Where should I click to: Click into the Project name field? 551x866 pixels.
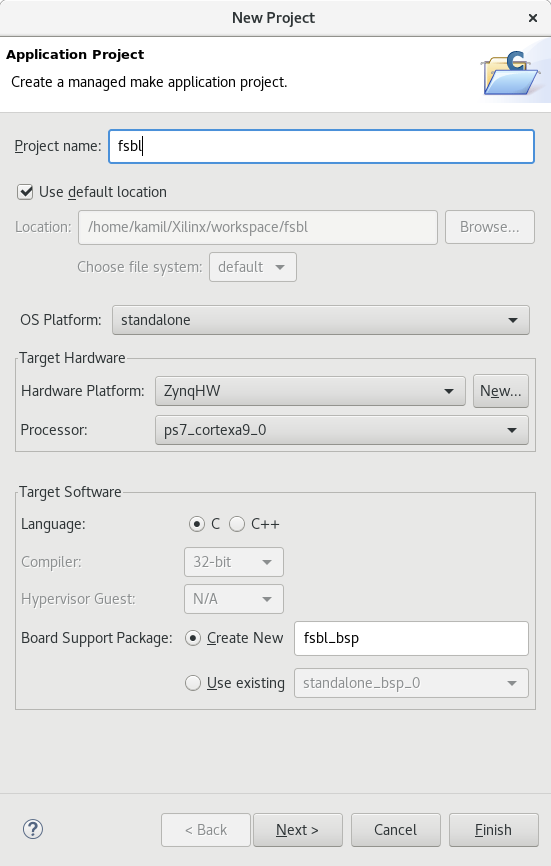(321, 146)
